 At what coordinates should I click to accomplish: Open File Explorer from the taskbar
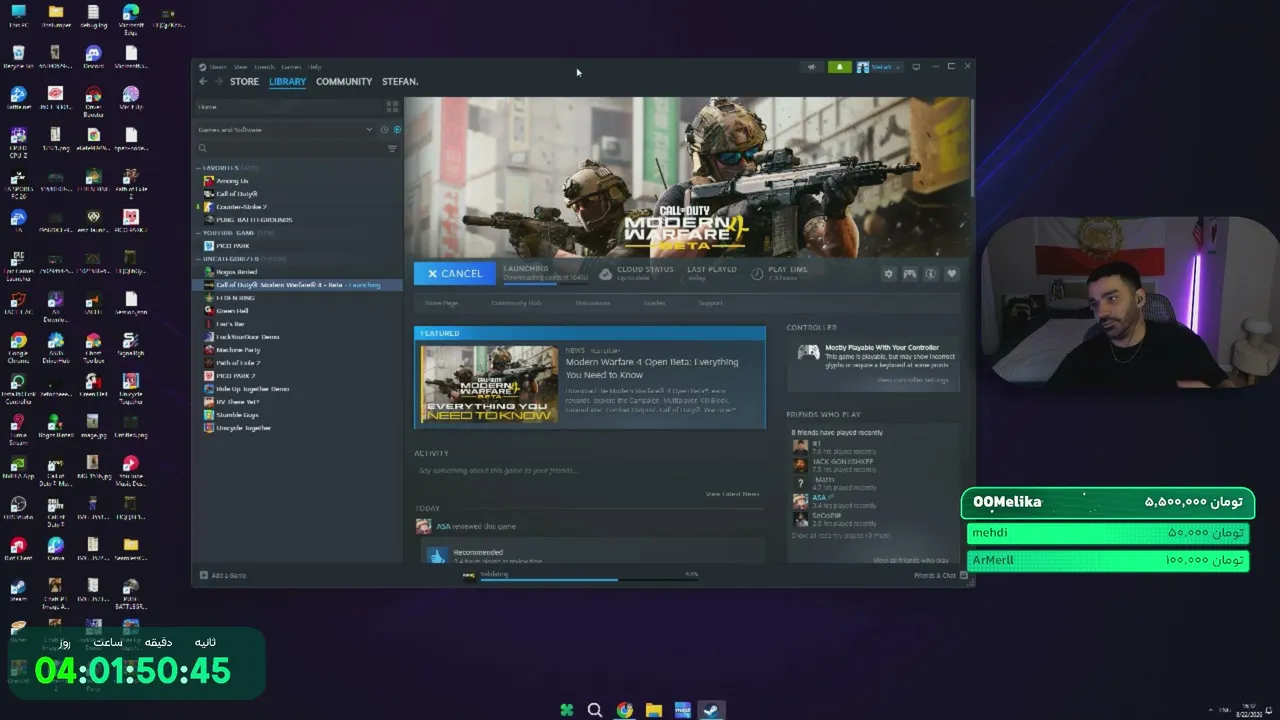(x=654, y=710)
